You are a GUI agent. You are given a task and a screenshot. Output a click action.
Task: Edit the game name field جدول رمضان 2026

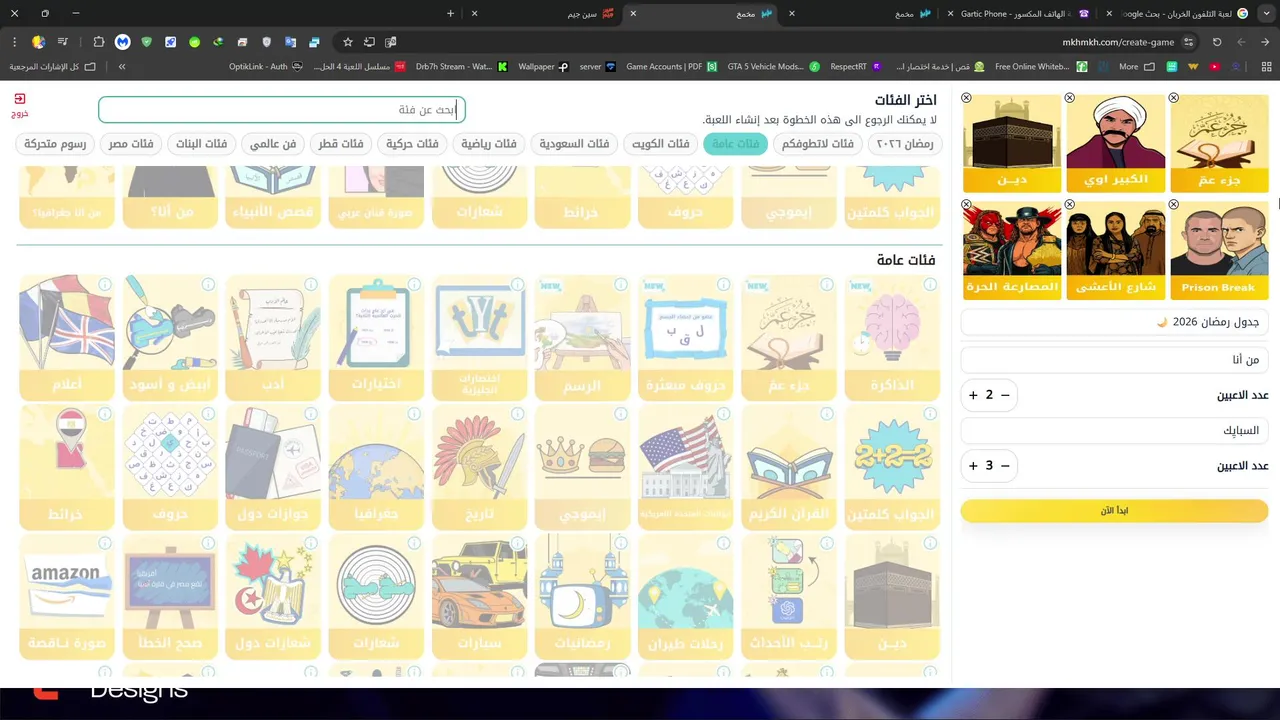click(1114, 322)
